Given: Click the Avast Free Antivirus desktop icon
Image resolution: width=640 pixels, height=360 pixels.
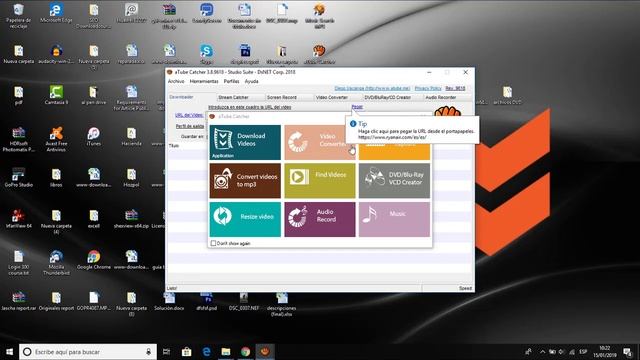Looking at the screenshot, I should point(56,139).
